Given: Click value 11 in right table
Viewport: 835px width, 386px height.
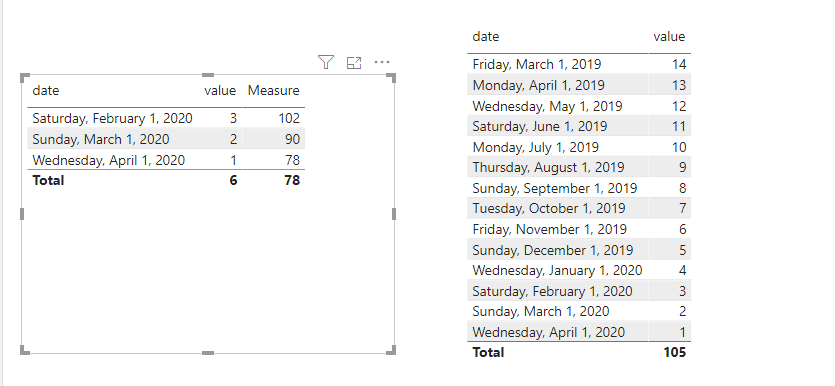Looking at the screenshot, I should coord(679,126).
